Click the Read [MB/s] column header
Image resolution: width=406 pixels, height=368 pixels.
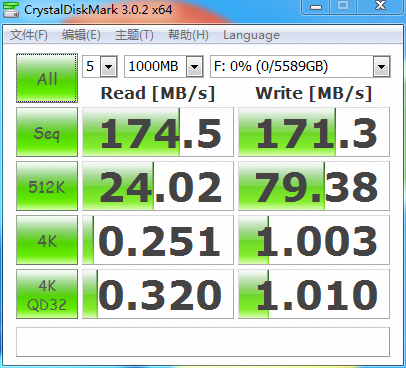coord(158,93)
